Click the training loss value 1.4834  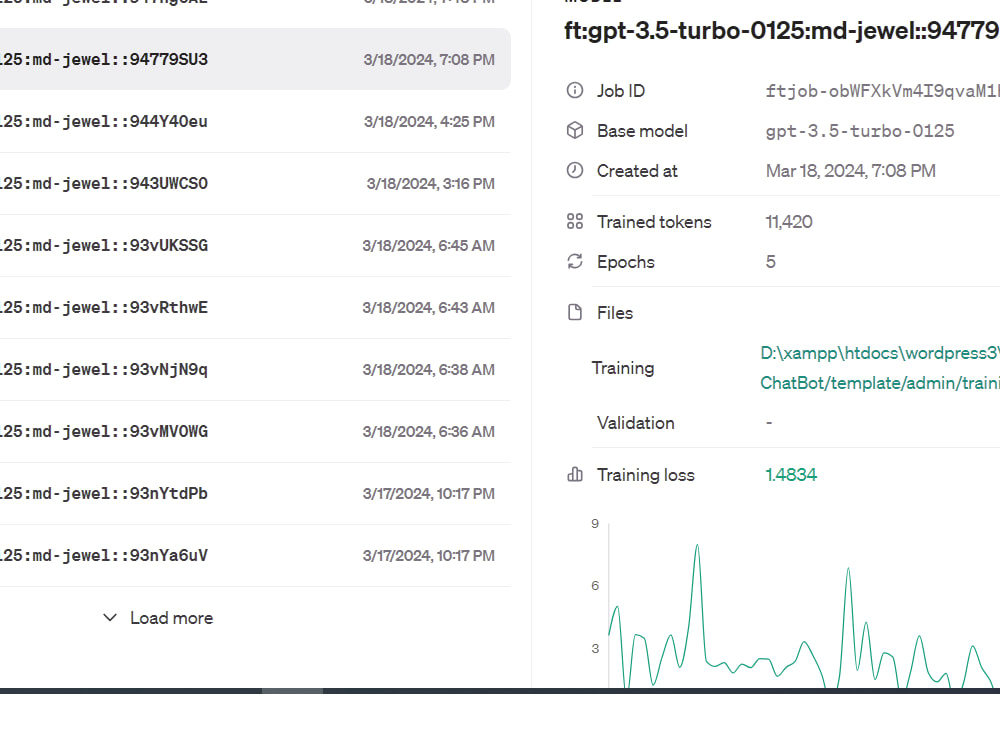791,474
